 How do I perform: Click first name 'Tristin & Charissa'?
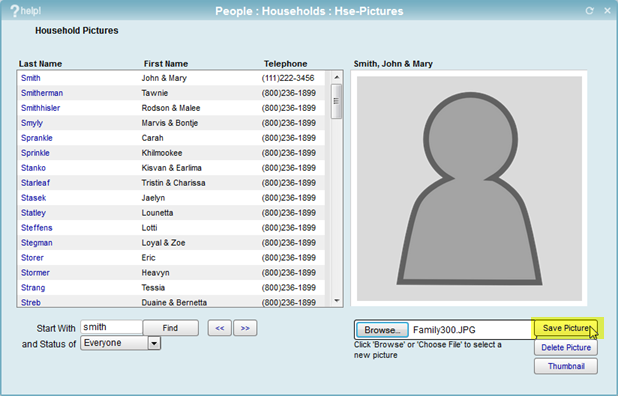[x=173, y=183]
